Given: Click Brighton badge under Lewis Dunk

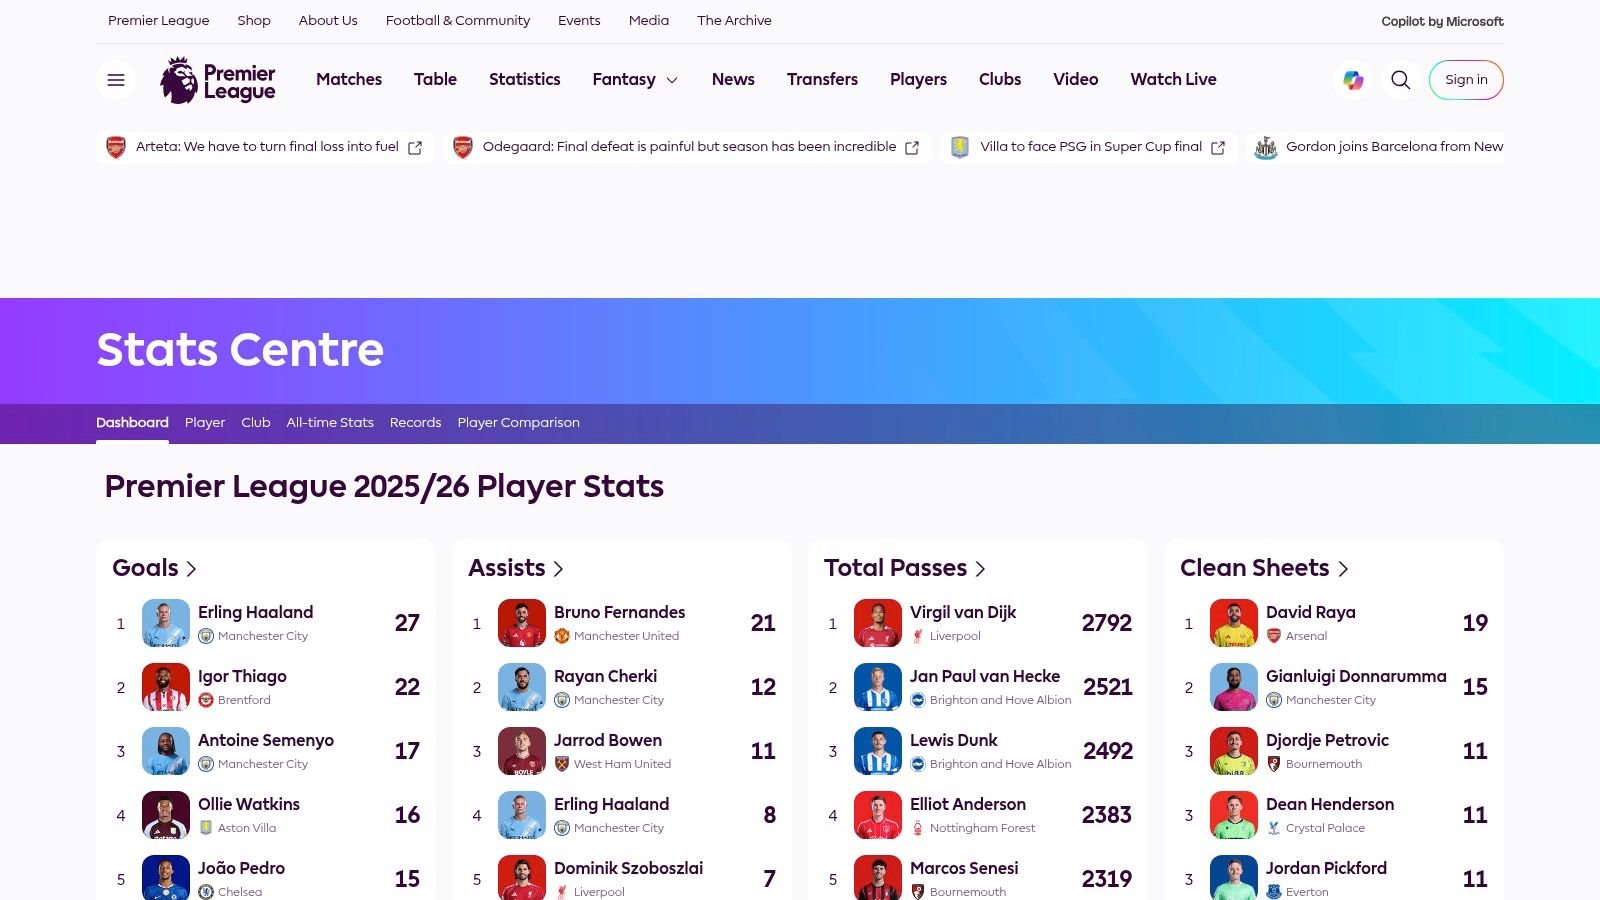Looking at the screenshot, I should 918,764.
